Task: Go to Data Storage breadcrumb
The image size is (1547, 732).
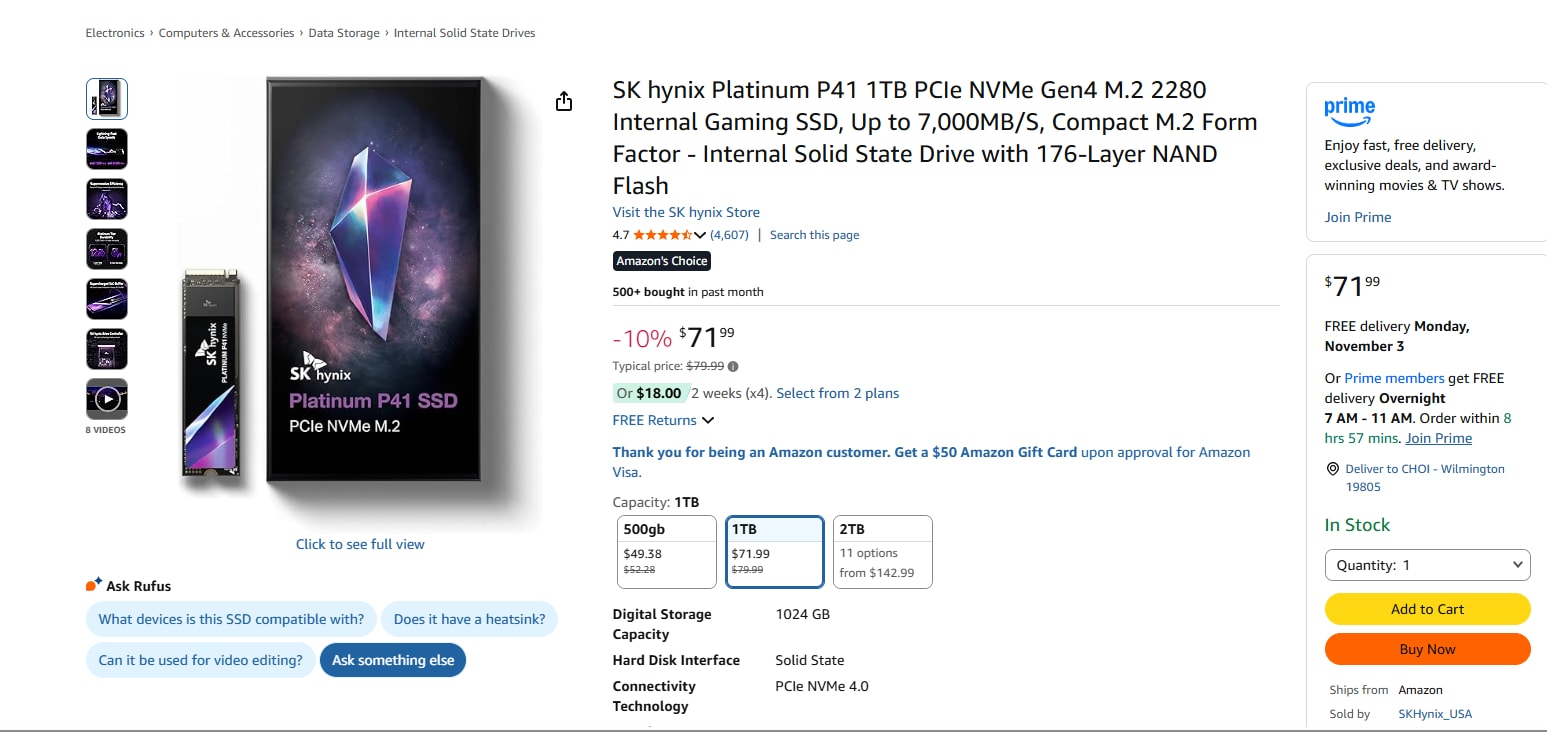Action: (344, 33)
